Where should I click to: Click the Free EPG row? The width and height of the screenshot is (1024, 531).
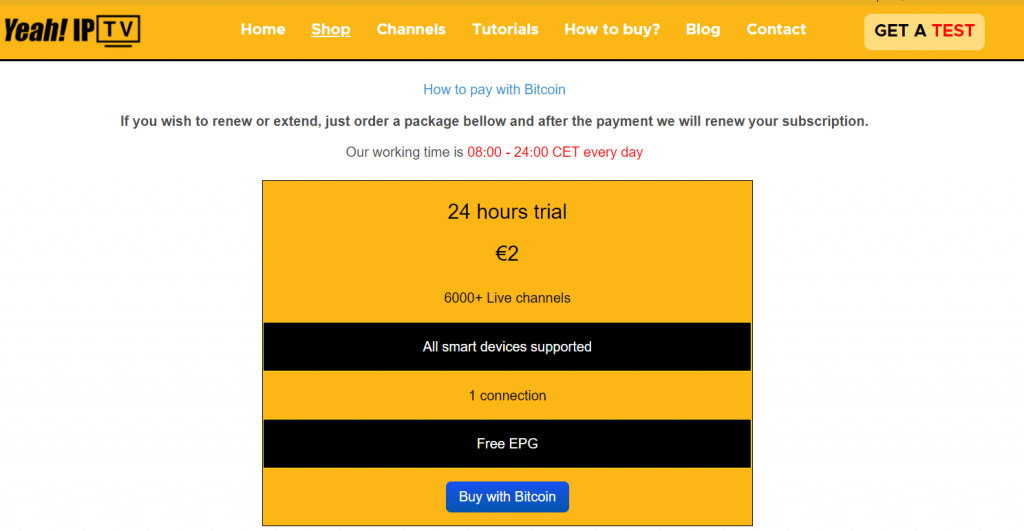(x=507, y=443)
